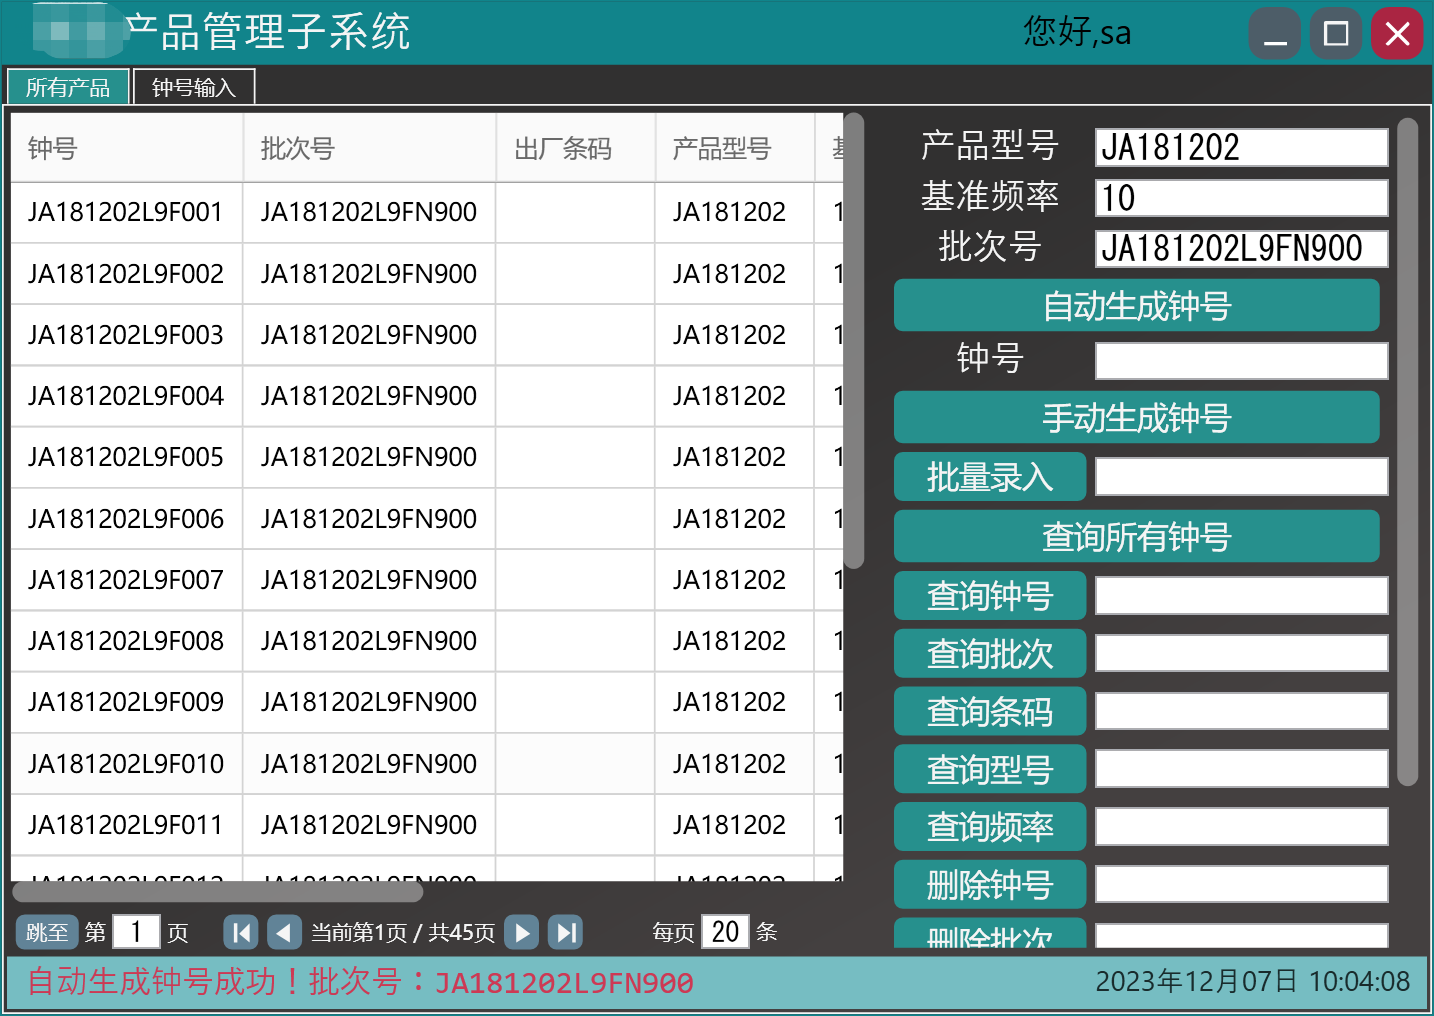Click the 当前第1页 / 共45页 page indicator
1434x1016 pixels.
(403, 933)
